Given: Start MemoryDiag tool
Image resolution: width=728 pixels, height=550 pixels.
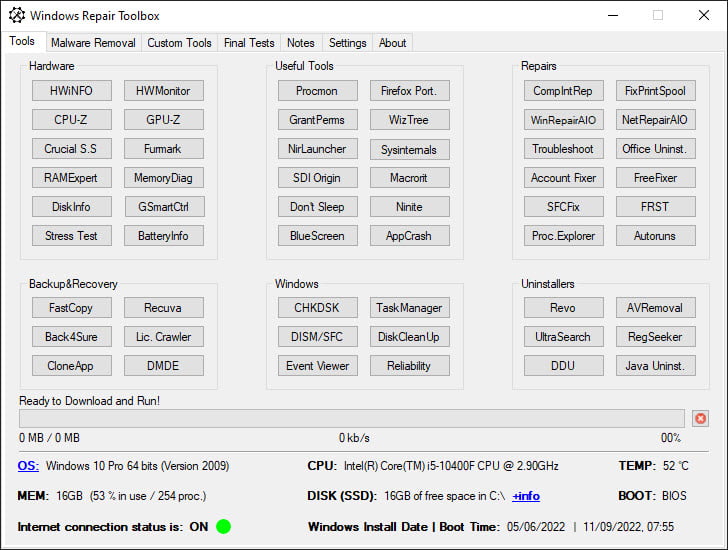Looking at the screenshot, I should [163, 178].
